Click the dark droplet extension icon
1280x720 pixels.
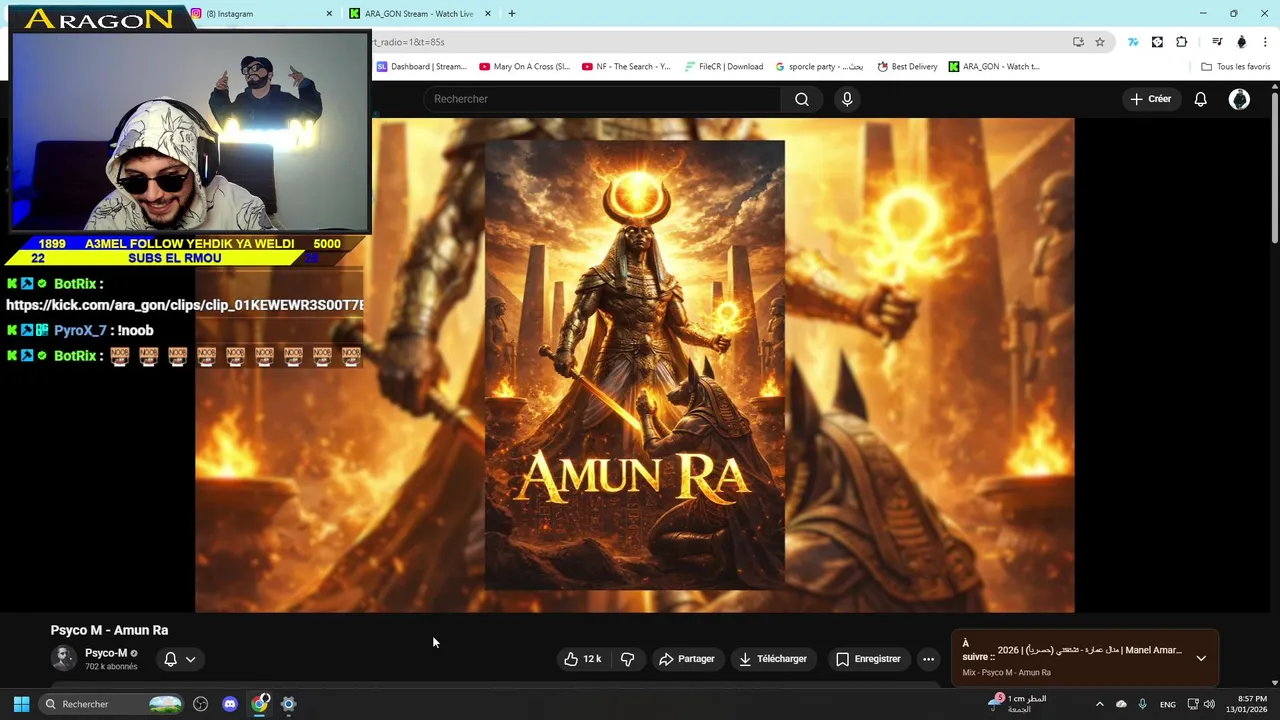point(1241,42)
